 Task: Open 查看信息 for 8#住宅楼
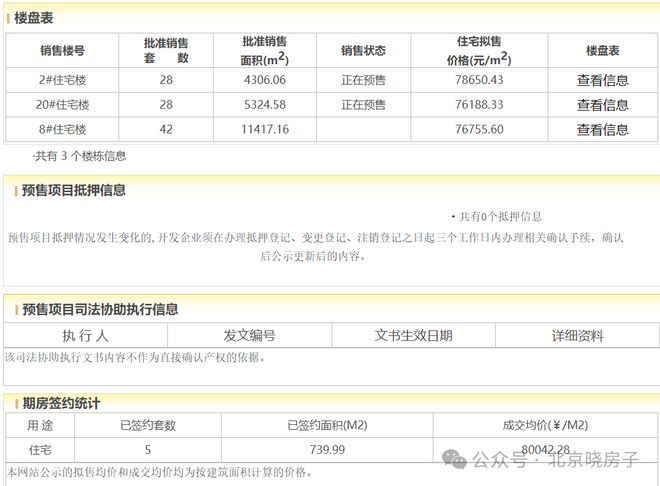pyautogui.click(x=602, y=130)
